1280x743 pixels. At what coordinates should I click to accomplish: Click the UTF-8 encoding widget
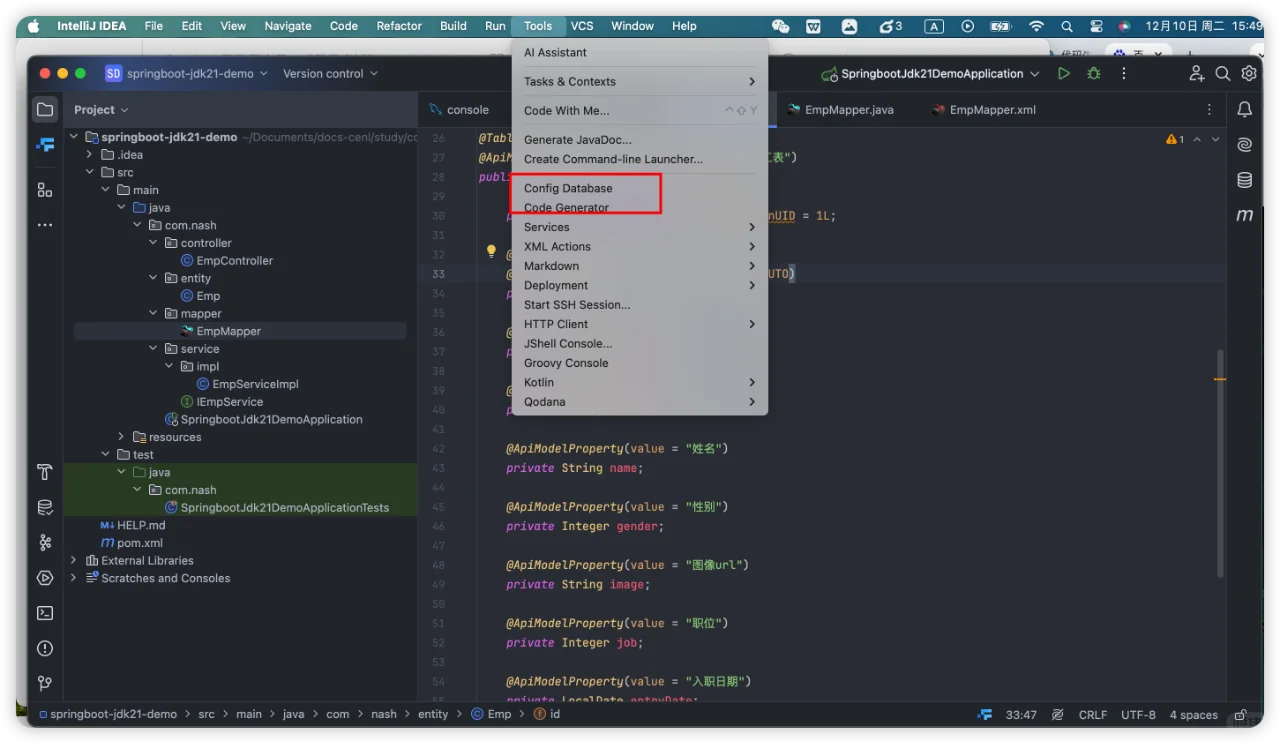coord(1138,715)
